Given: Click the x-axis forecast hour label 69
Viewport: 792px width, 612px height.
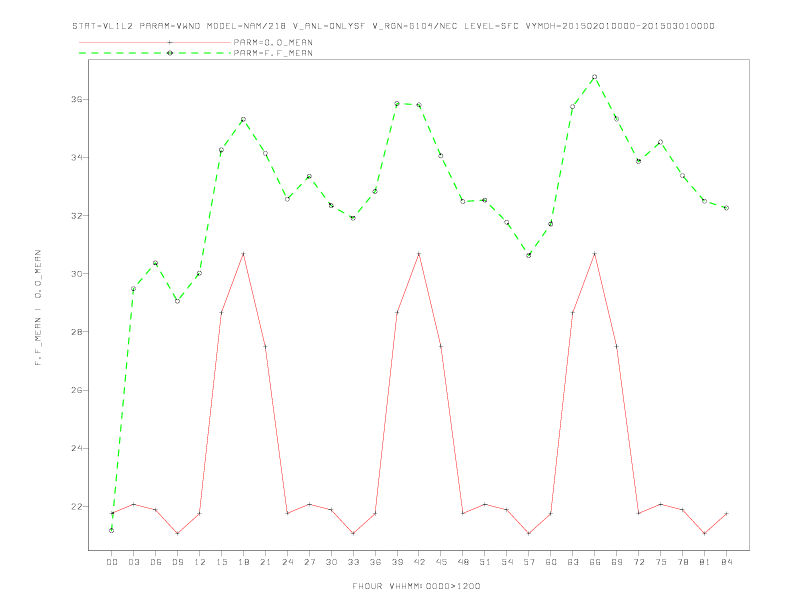Looking at the screenshot, I should pyautogui.click(x=617, y=562).
